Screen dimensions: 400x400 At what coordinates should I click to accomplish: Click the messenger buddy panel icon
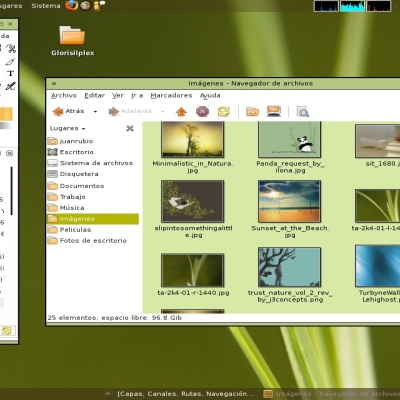99,5
